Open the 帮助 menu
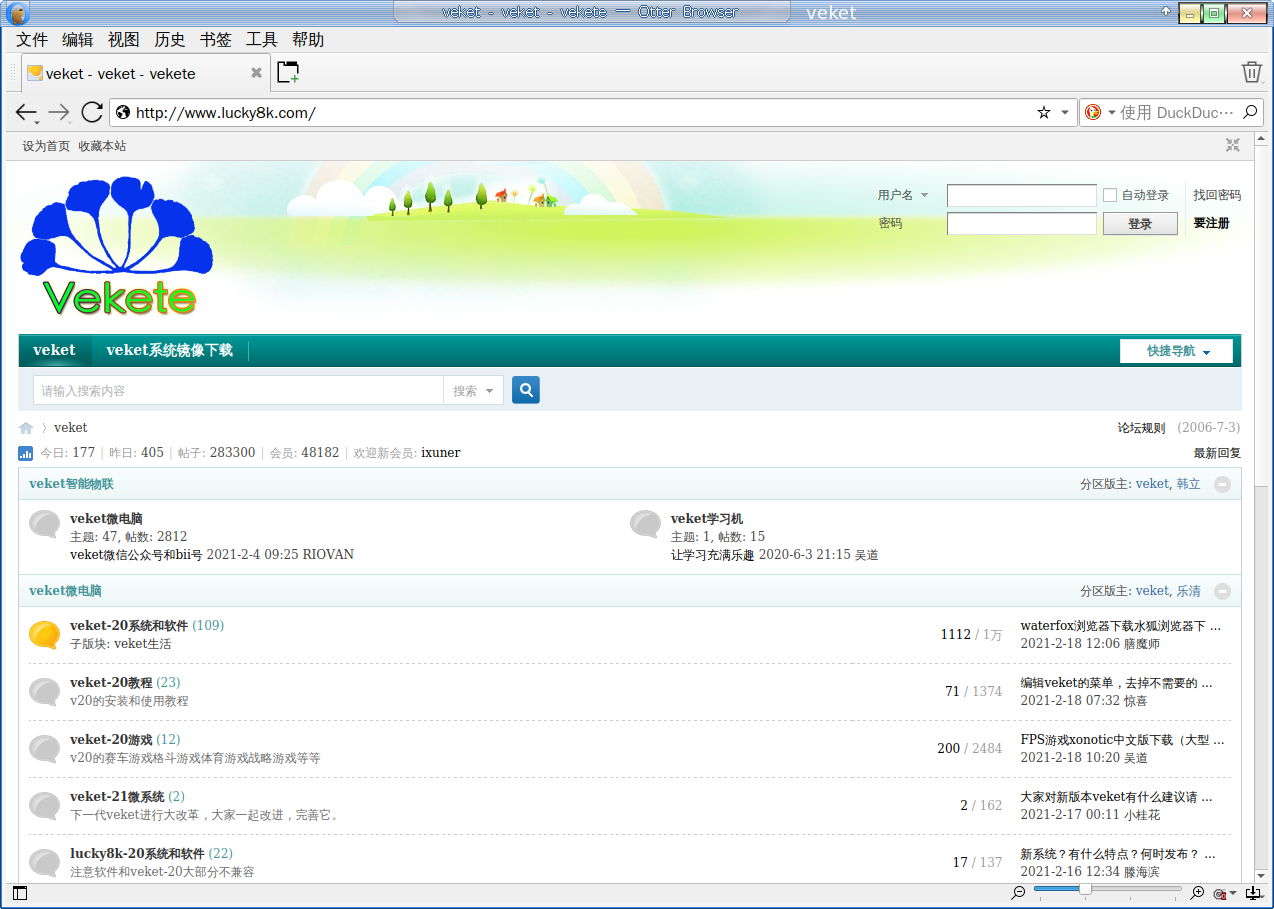The image size is (1274, 909). pos(308,40)
